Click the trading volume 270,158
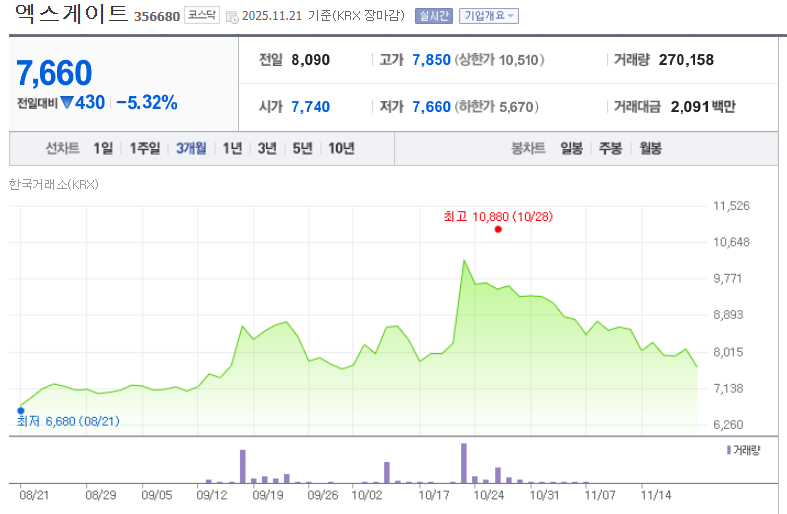Screen dimensions: 787x514 (x=686, y=60)
